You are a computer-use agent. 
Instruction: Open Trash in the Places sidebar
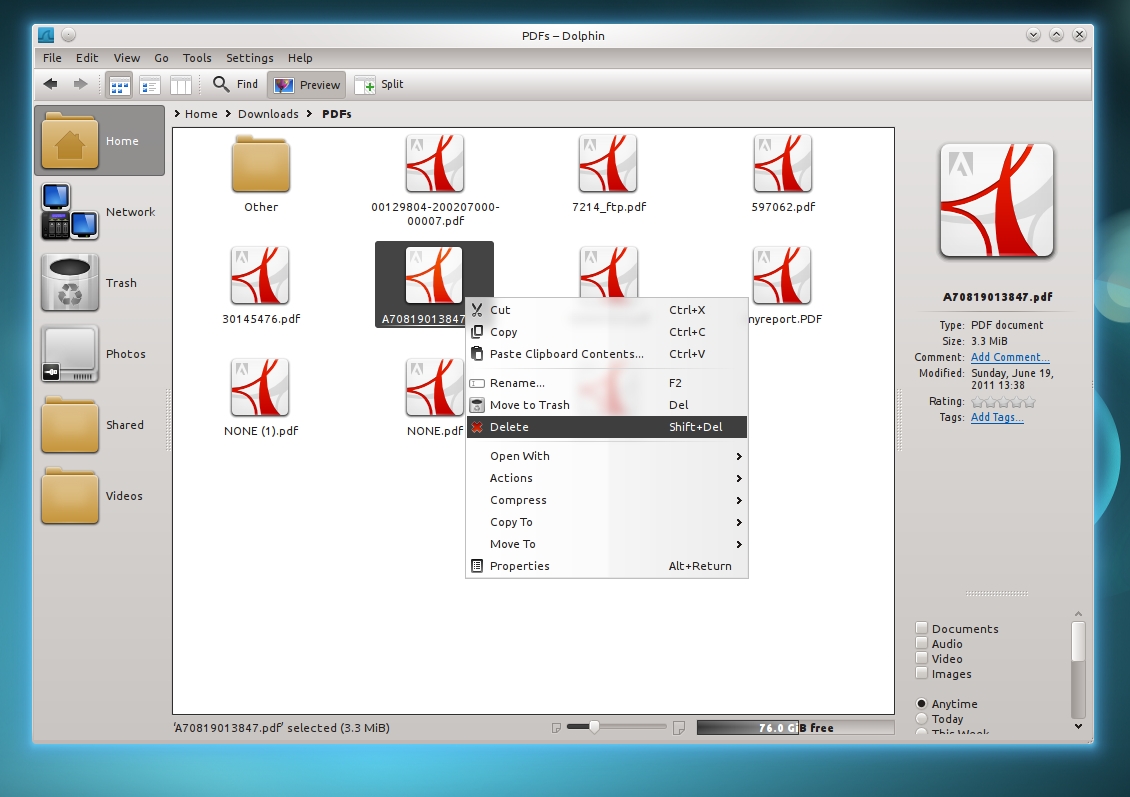[99, 282]
